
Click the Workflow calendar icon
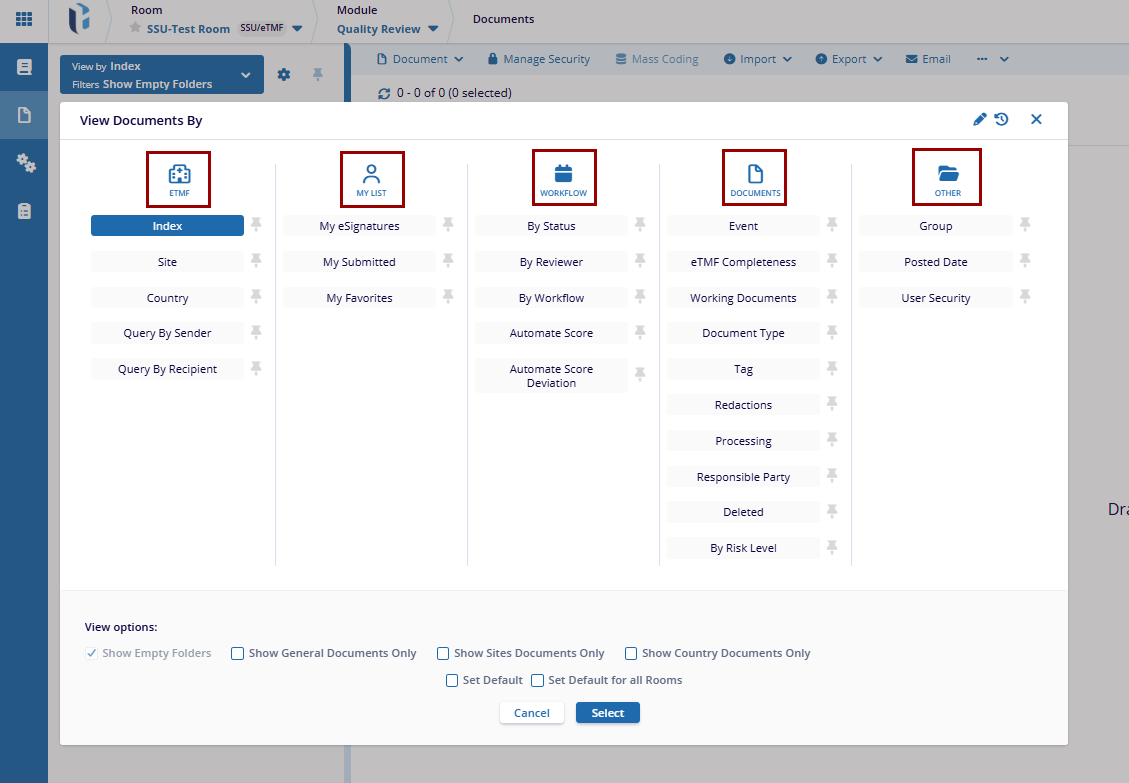point(563,173)
